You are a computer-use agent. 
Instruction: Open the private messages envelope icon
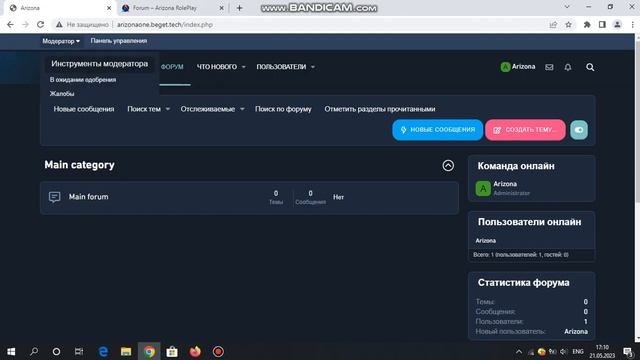(549, 67)
